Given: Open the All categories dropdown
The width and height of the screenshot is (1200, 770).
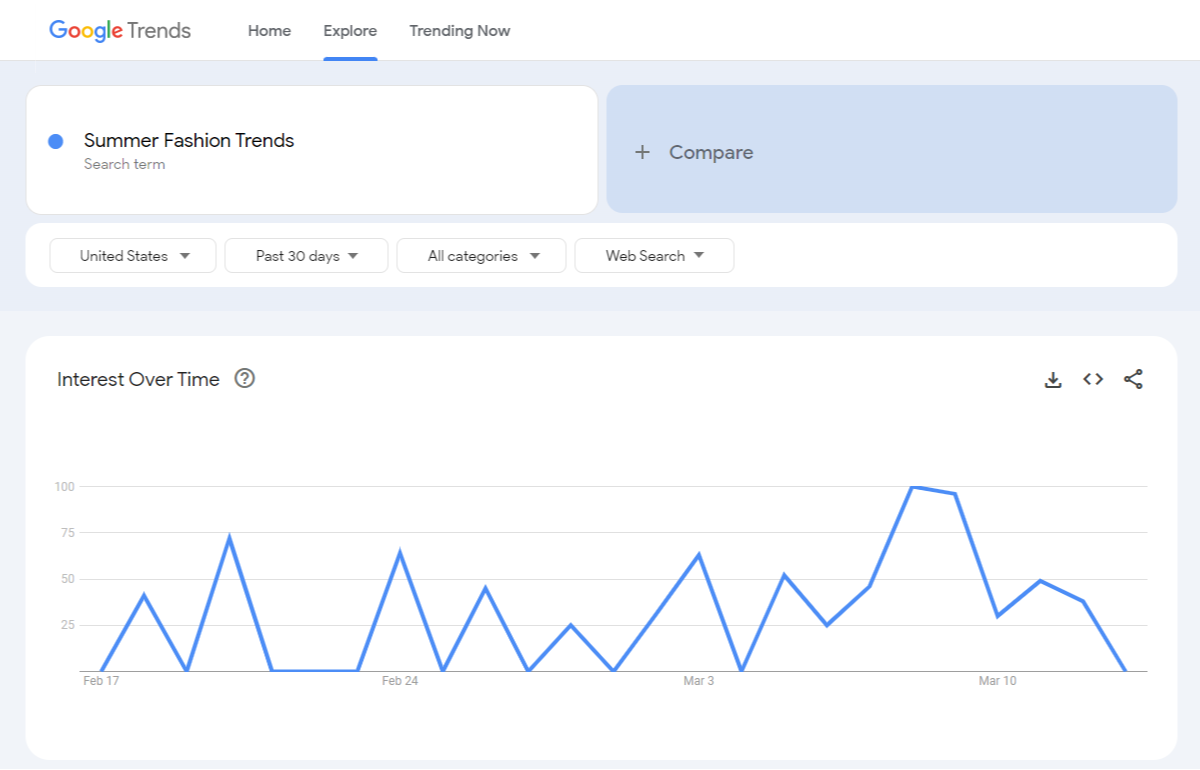Looking at the screenshot, I should pyautogui.click(x=481, y=256).
